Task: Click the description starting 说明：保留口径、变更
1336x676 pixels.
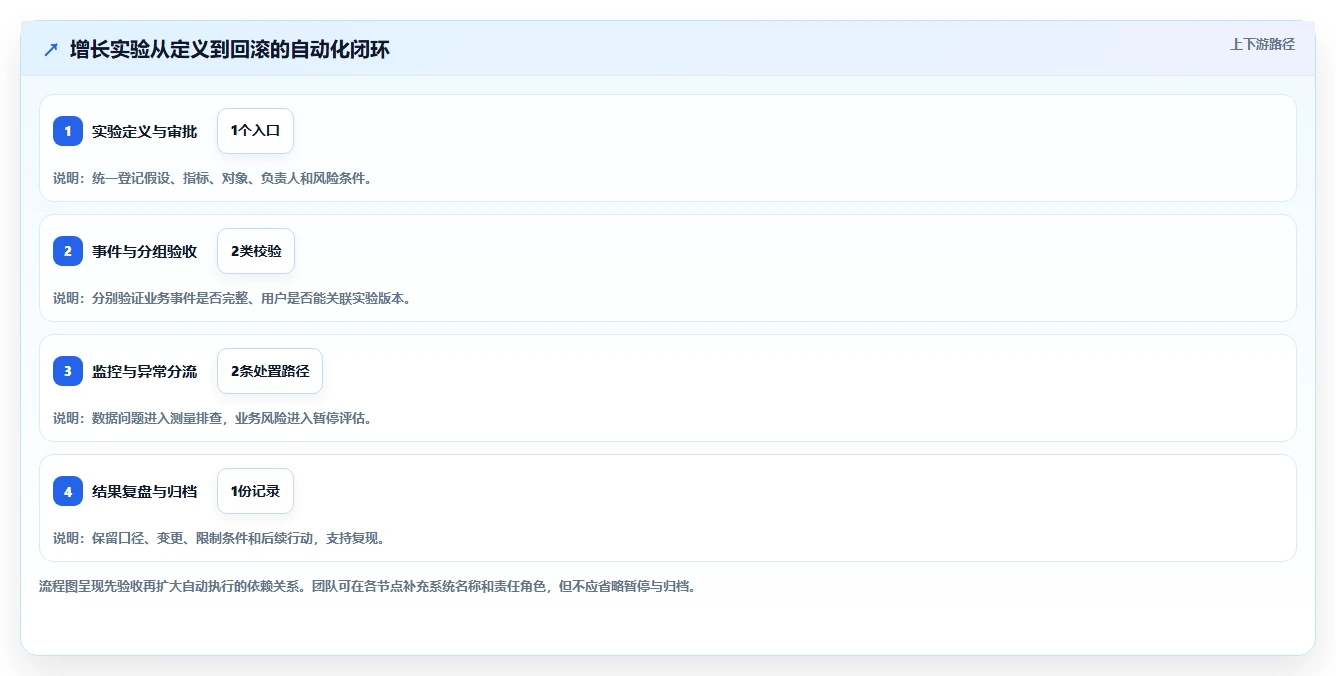Action: (219, 538)
